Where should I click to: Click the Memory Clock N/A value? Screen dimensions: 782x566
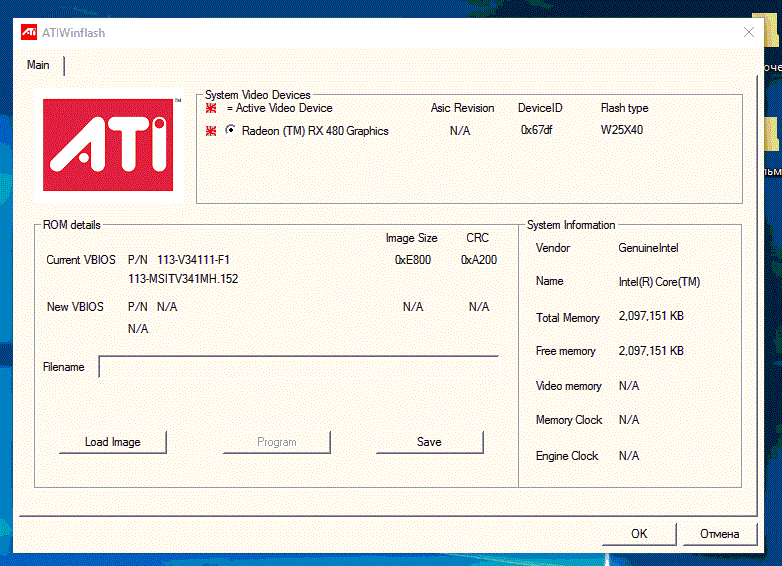click(629, 420)
